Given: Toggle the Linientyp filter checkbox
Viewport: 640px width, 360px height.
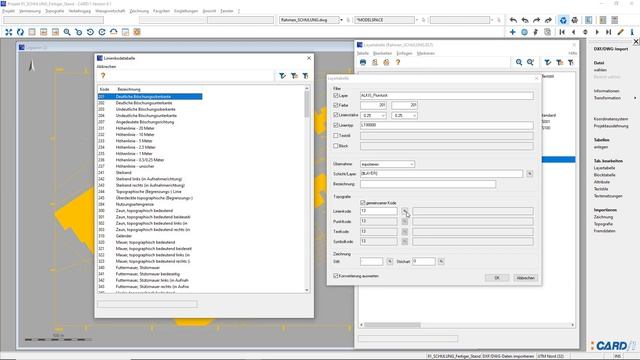Looking at the screenshot, I should tap(336, 125).
